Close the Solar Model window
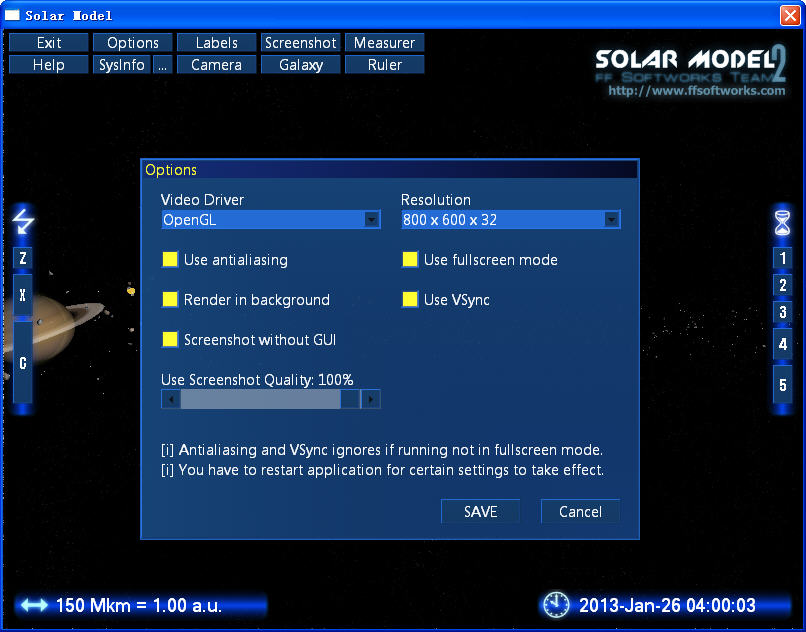 (790, 15)
